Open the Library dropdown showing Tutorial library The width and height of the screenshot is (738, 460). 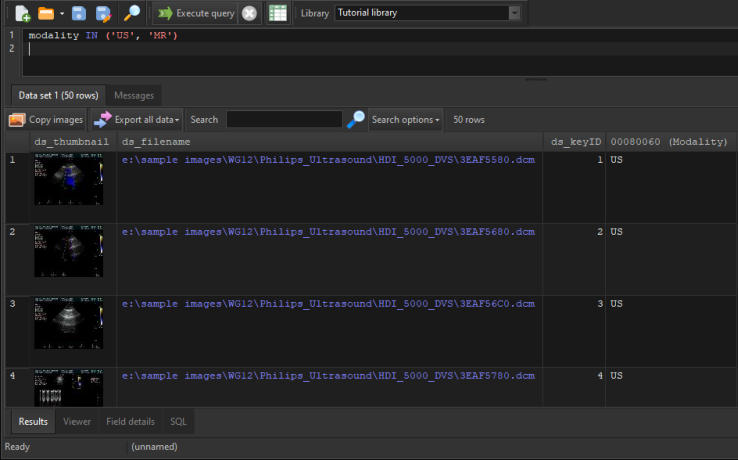point(428,13)
